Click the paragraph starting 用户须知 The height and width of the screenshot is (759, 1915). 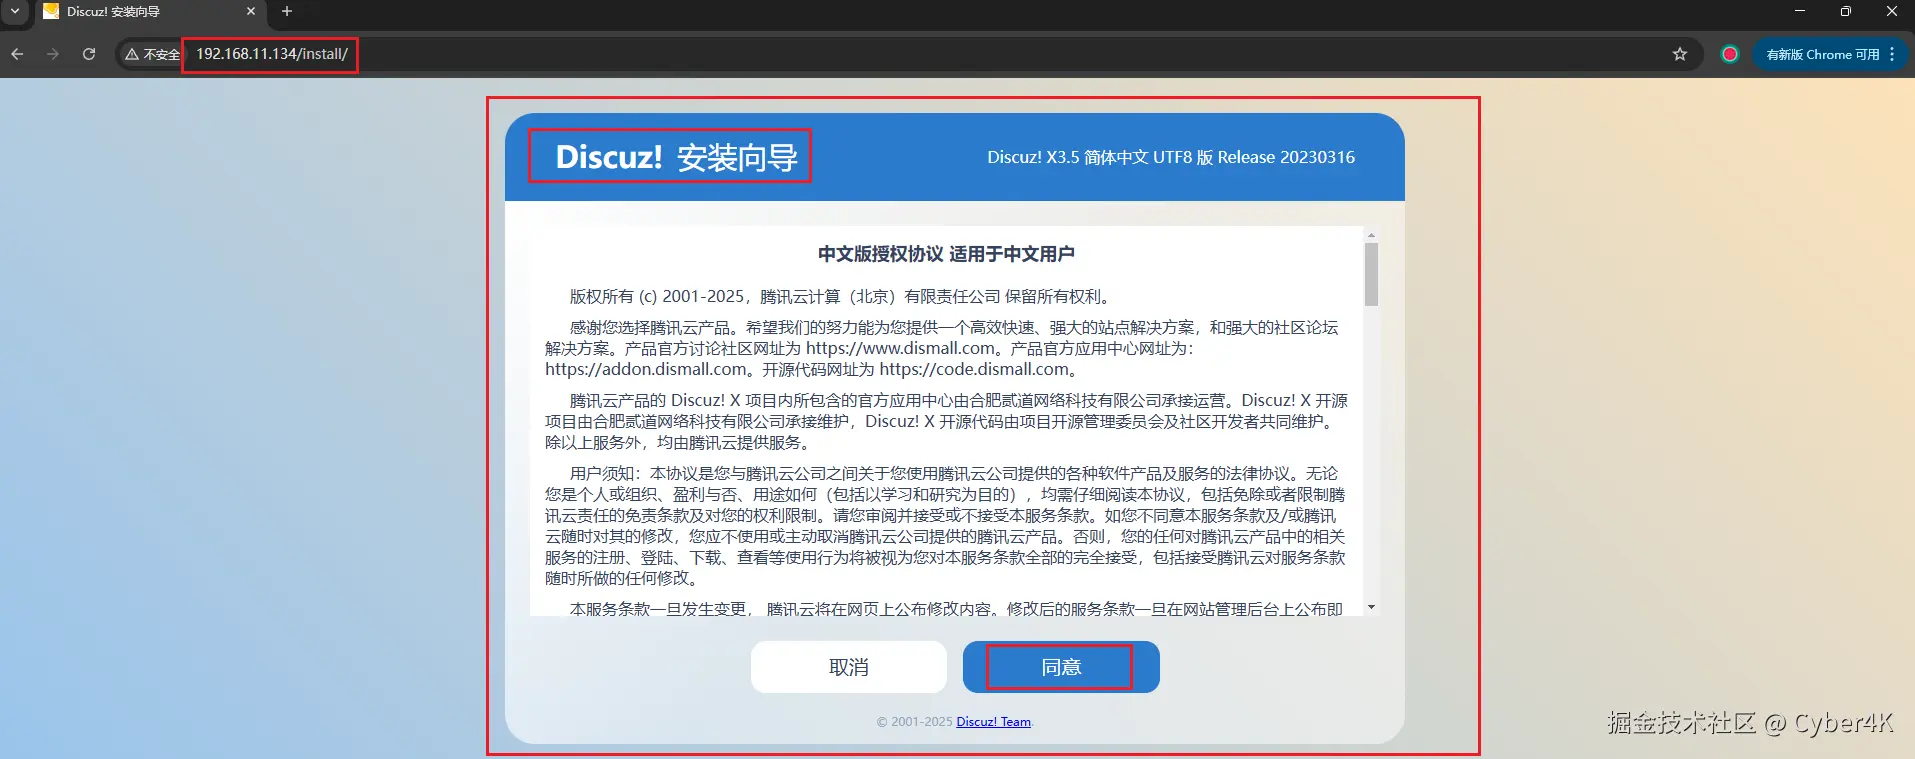945,526
